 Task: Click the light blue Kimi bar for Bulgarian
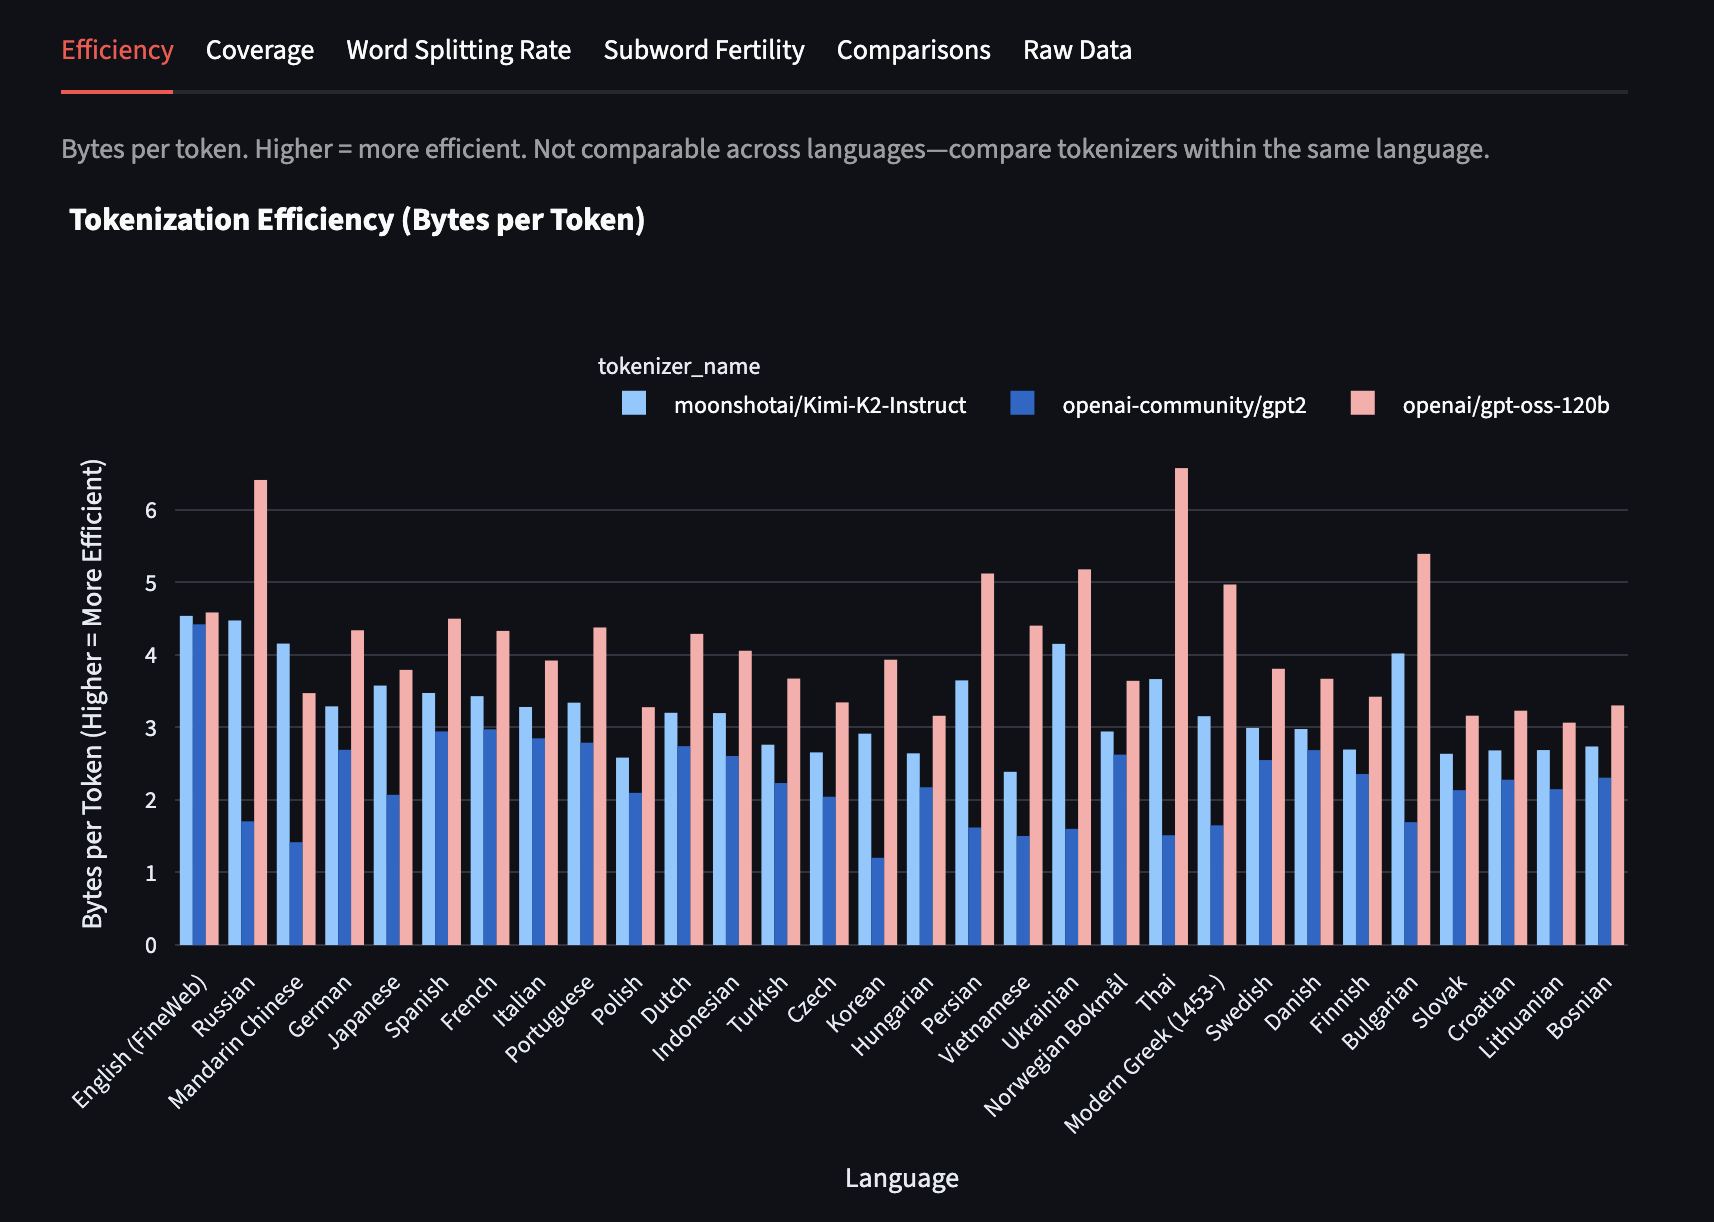[1397, 799]
